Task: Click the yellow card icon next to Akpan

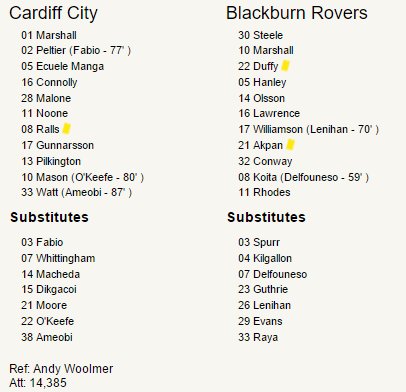Action: click(x=290, y=145)
